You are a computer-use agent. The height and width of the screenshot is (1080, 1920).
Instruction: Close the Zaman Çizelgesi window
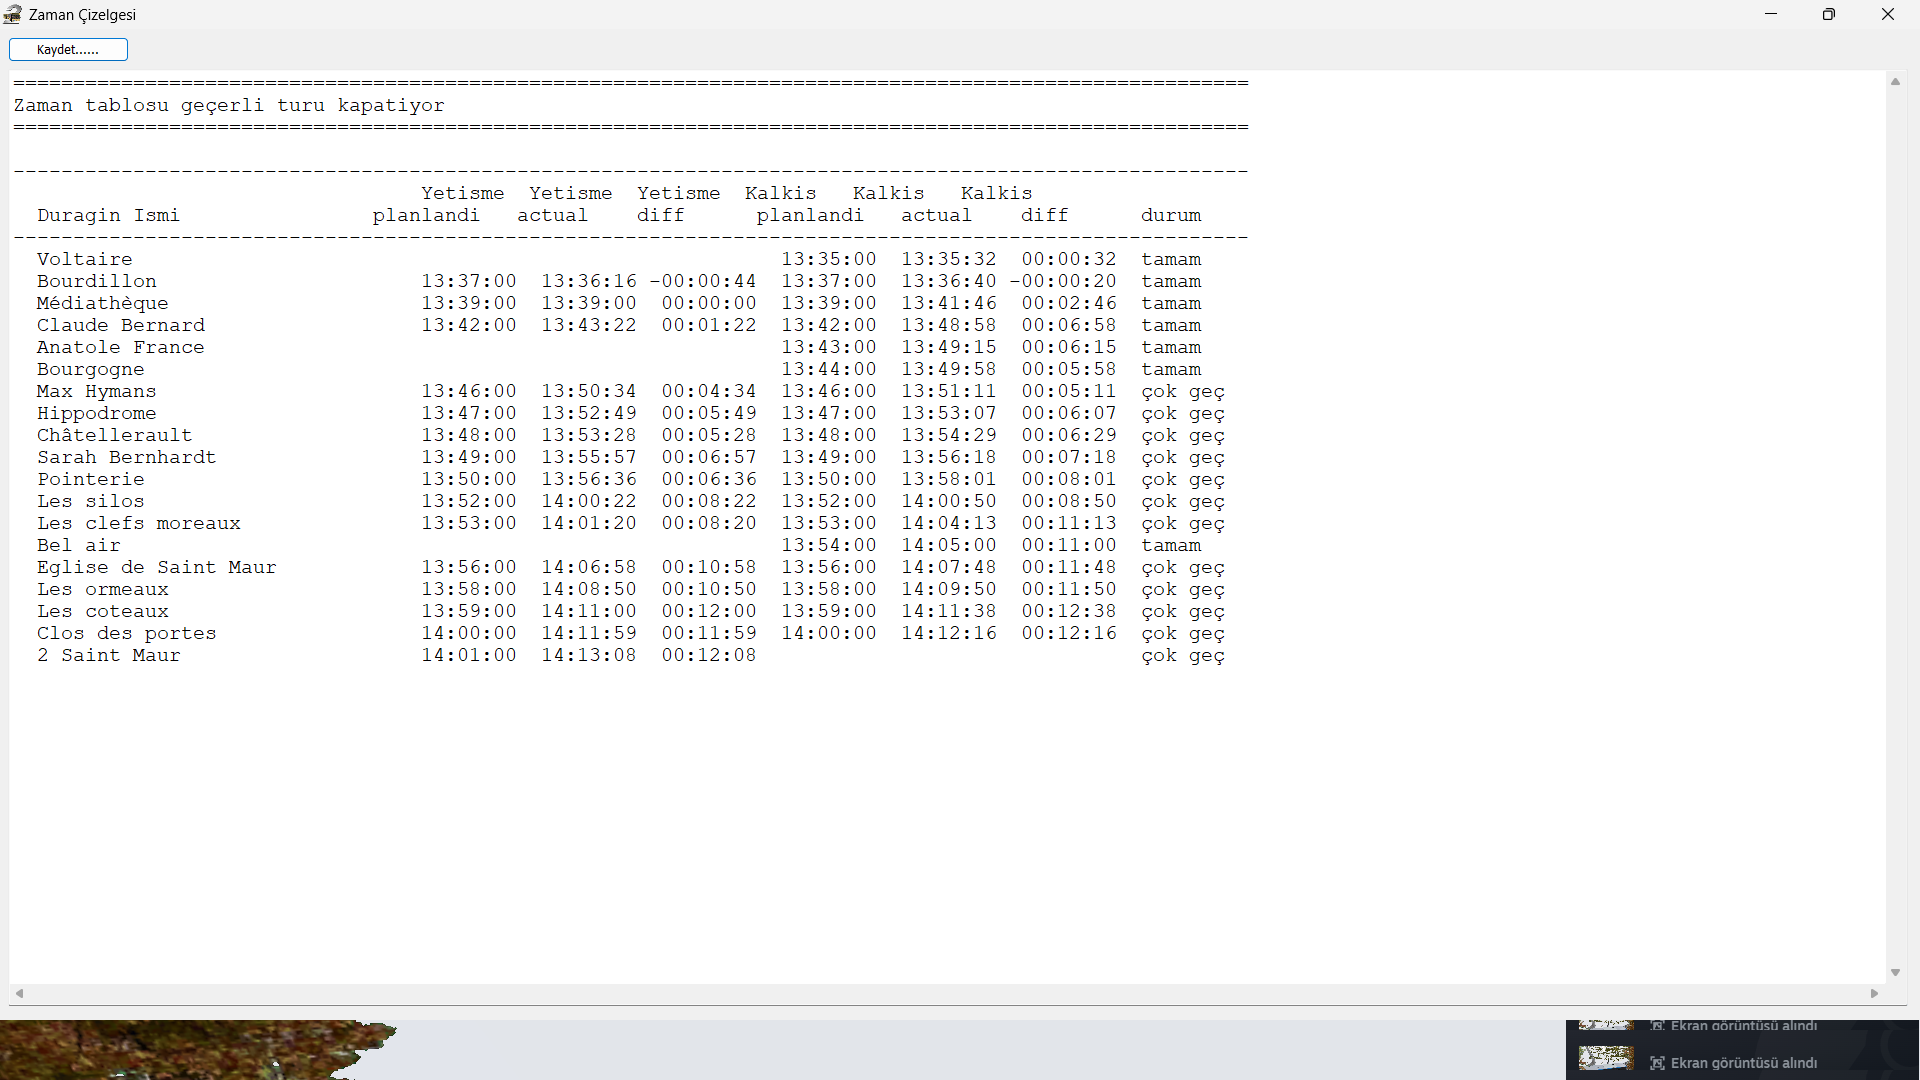point(1888,14)
